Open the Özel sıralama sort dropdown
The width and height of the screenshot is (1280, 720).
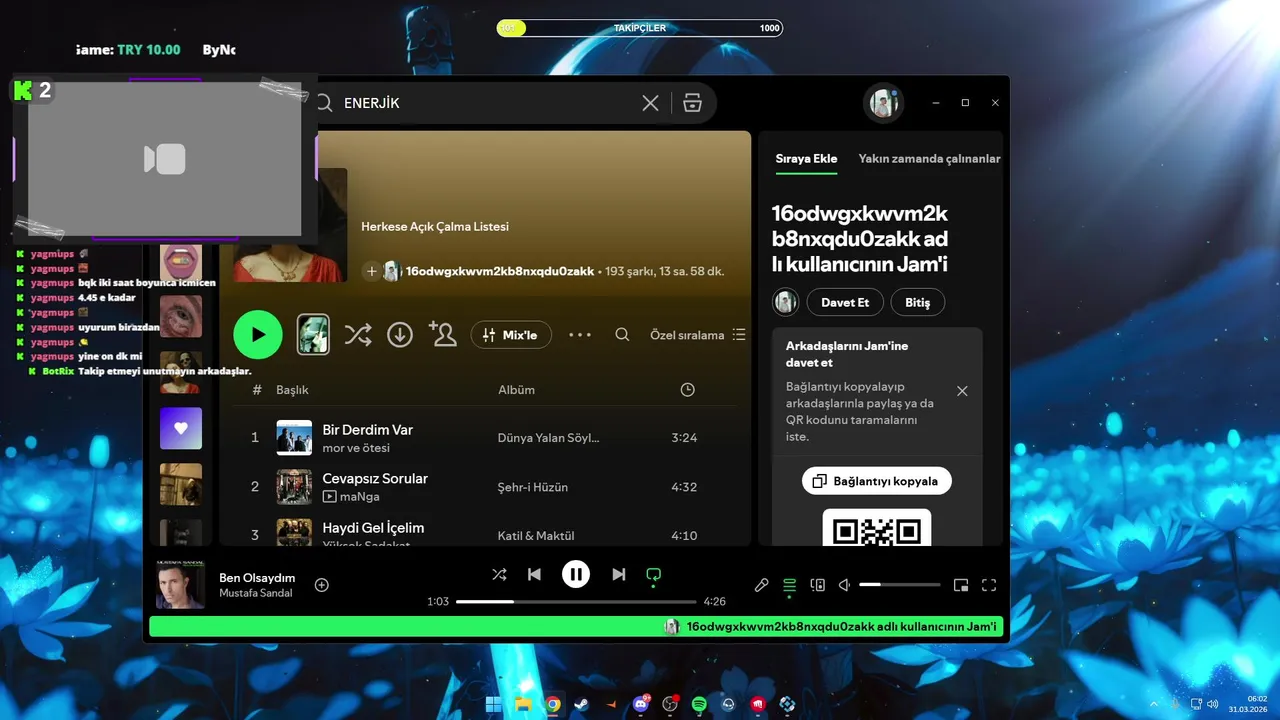698,335
